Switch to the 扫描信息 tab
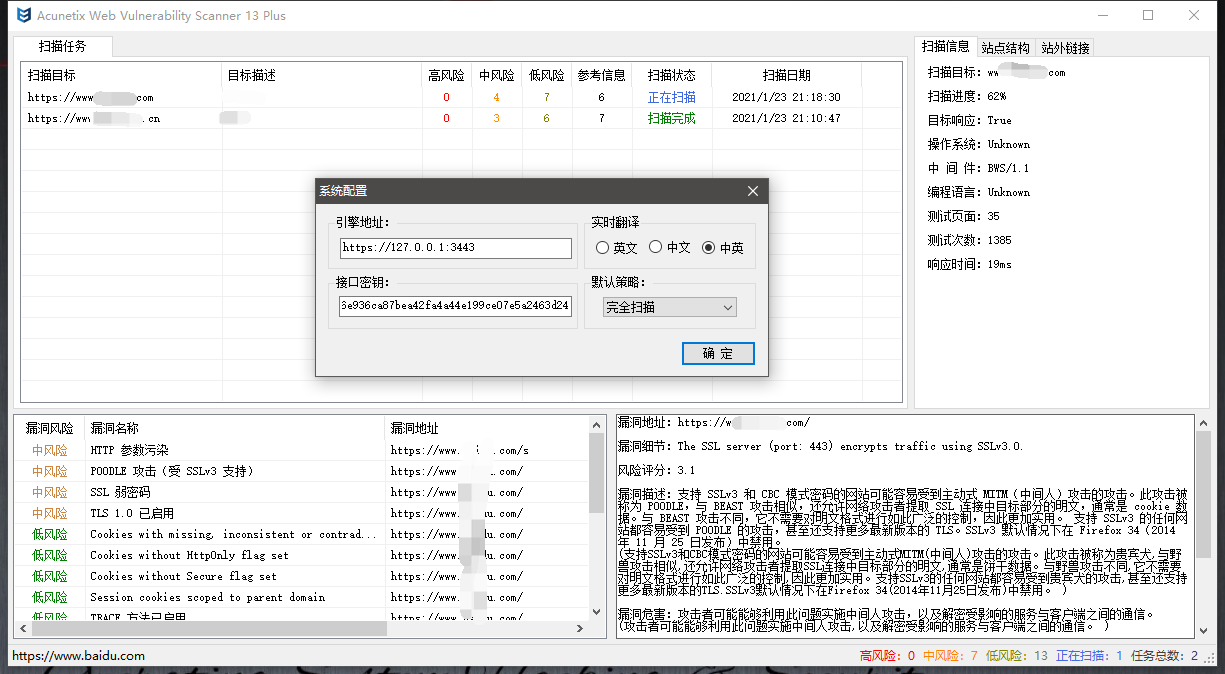The image size is (1225, 674). 946,46
